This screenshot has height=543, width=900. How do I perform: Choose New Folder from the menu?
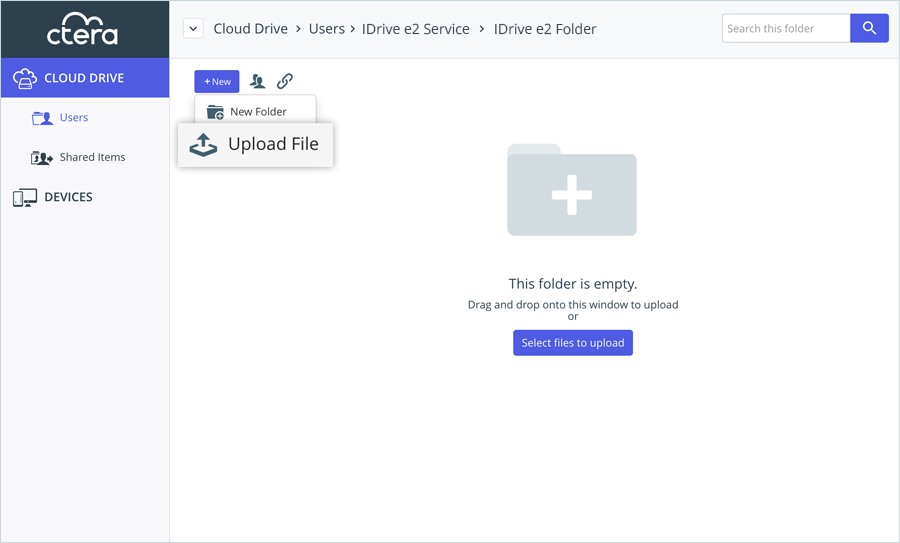[x=257, y=112]
